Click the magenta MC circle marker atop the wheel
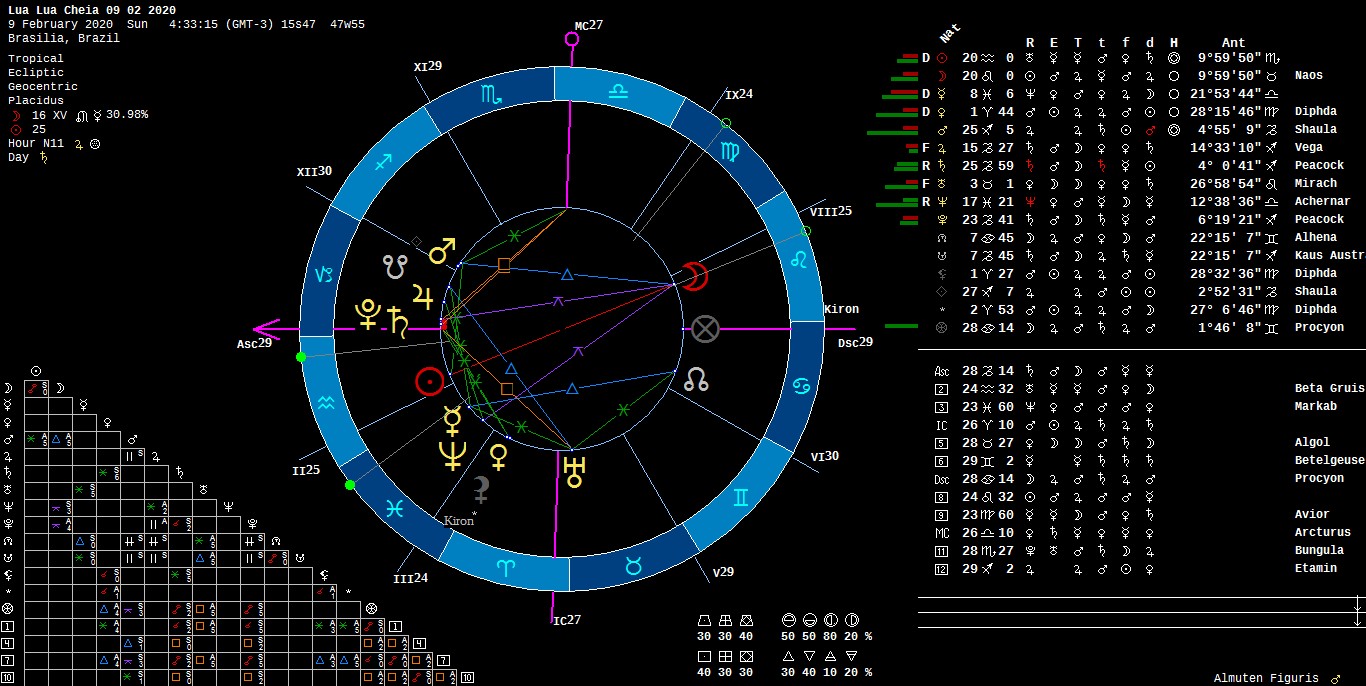This screenshot has width=1366, height=686. pos(572,39)
